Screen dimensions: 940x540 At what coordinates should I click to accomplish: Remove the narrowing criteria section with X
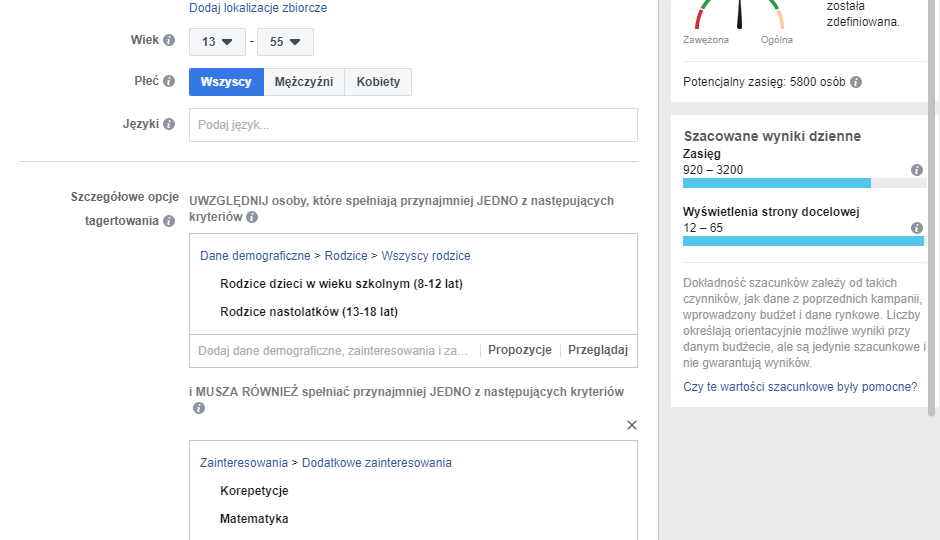click(x=631, y=425)
